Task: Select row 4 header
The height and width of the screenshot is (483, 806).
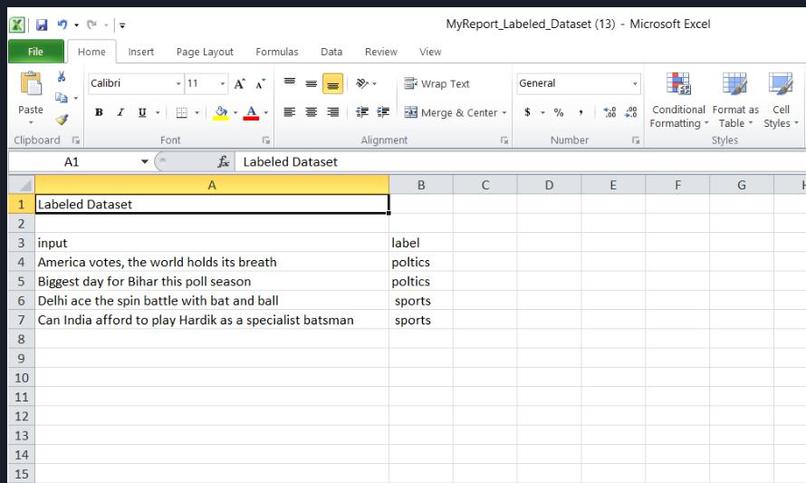Action: tap(21, 262)
